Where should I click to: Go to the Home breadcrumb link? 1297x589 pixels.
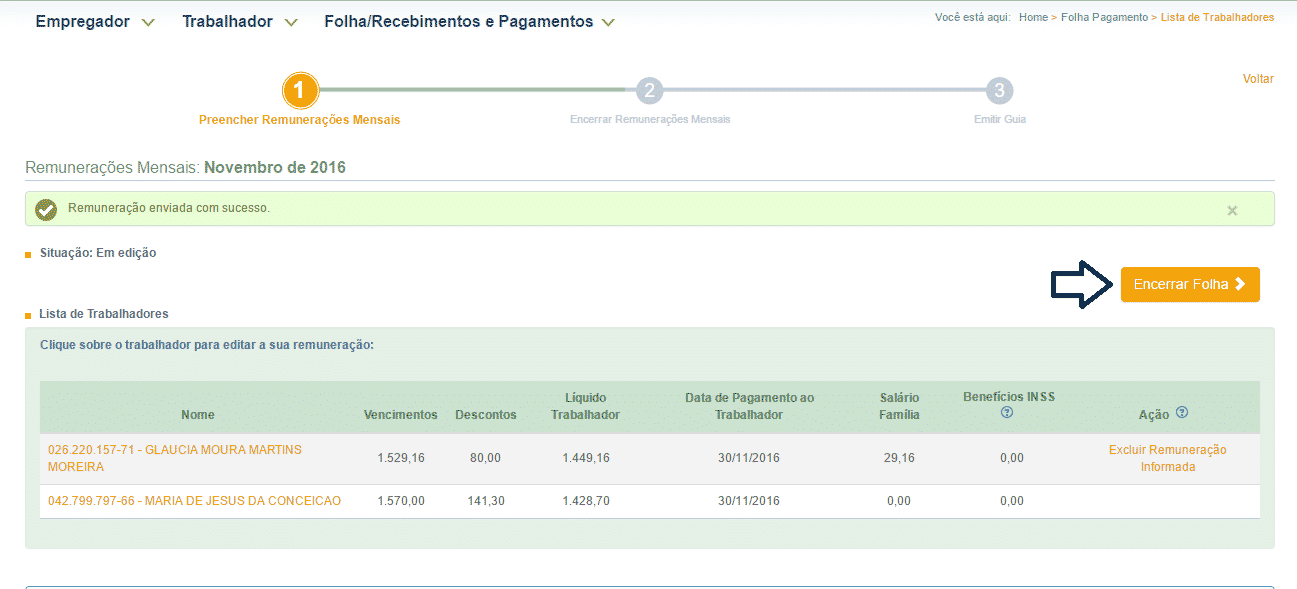pyautogui.click(x=1033, y=18)
